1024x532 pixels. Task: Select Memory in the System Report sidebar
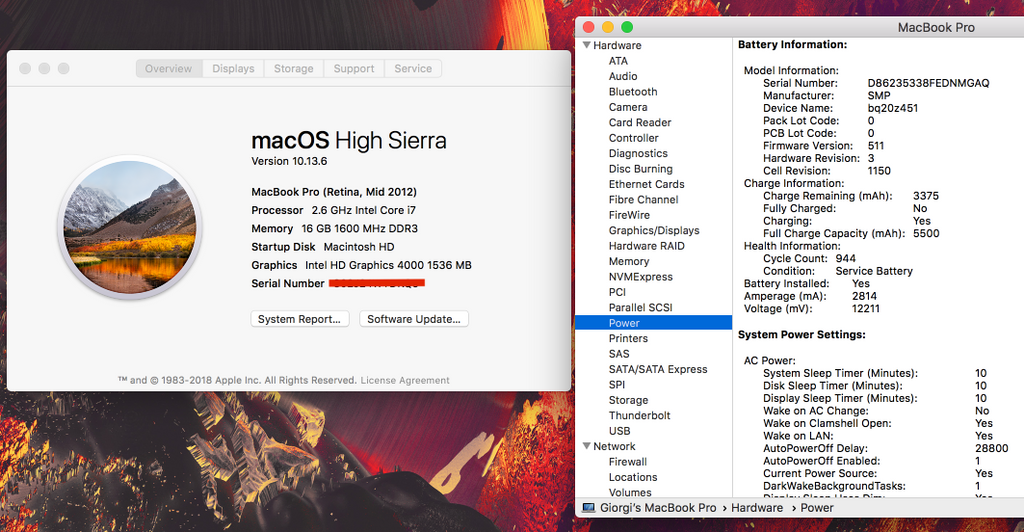629,261
